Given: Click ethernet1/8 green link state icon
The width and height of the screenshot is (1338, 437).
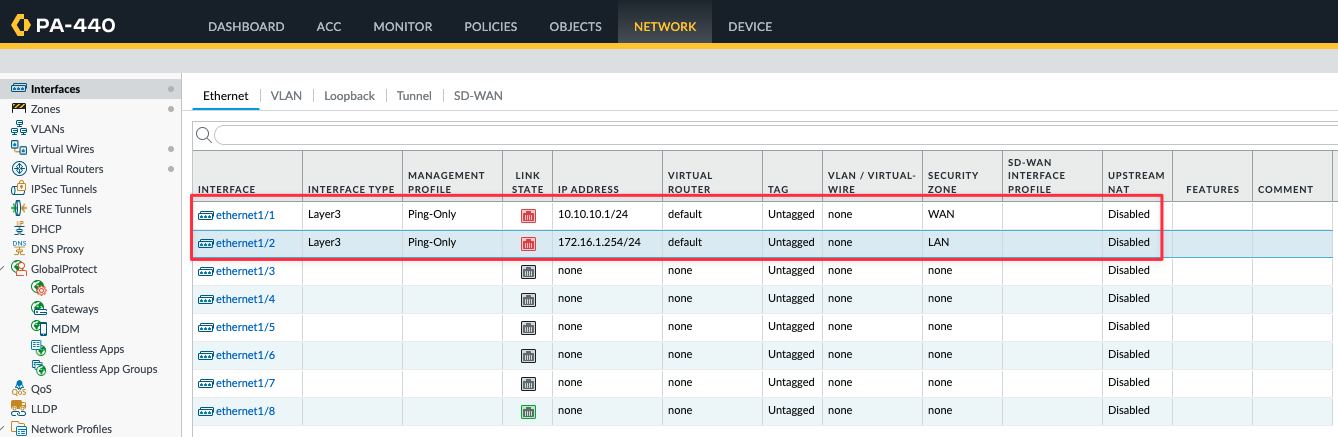Looking at the screenshot, I should pyautogui.click(x=528, y=411).
